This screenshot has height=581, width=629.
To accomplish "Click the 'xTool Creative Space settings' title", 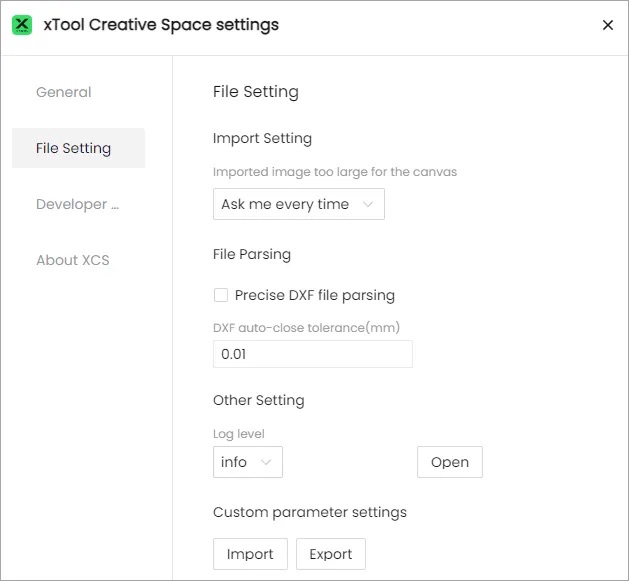I will click(161, 25).
